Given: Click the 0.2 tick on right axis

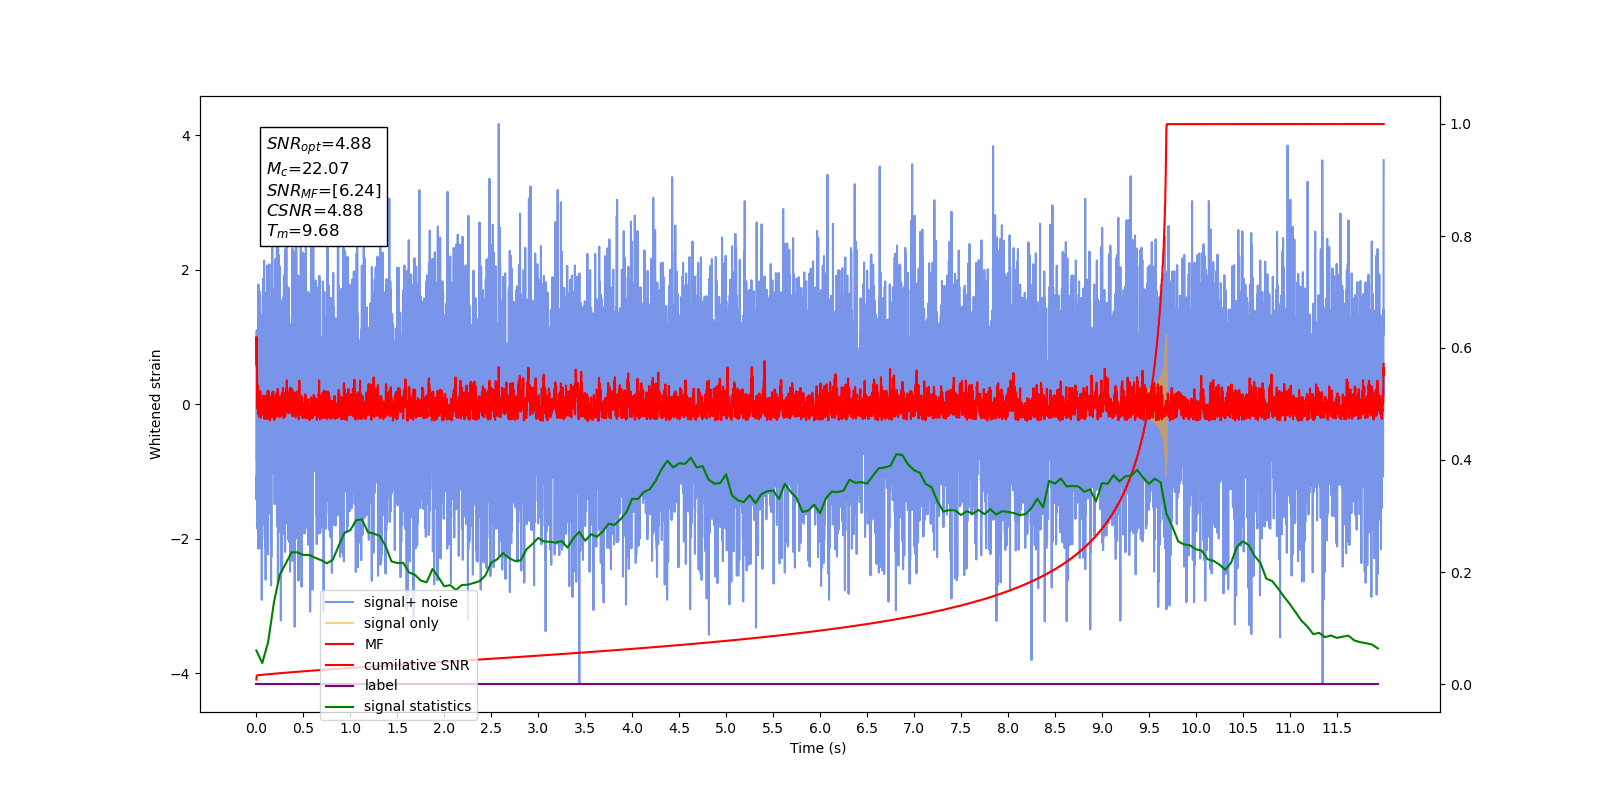Looking at the screenshot, I should pos(1460,573).
